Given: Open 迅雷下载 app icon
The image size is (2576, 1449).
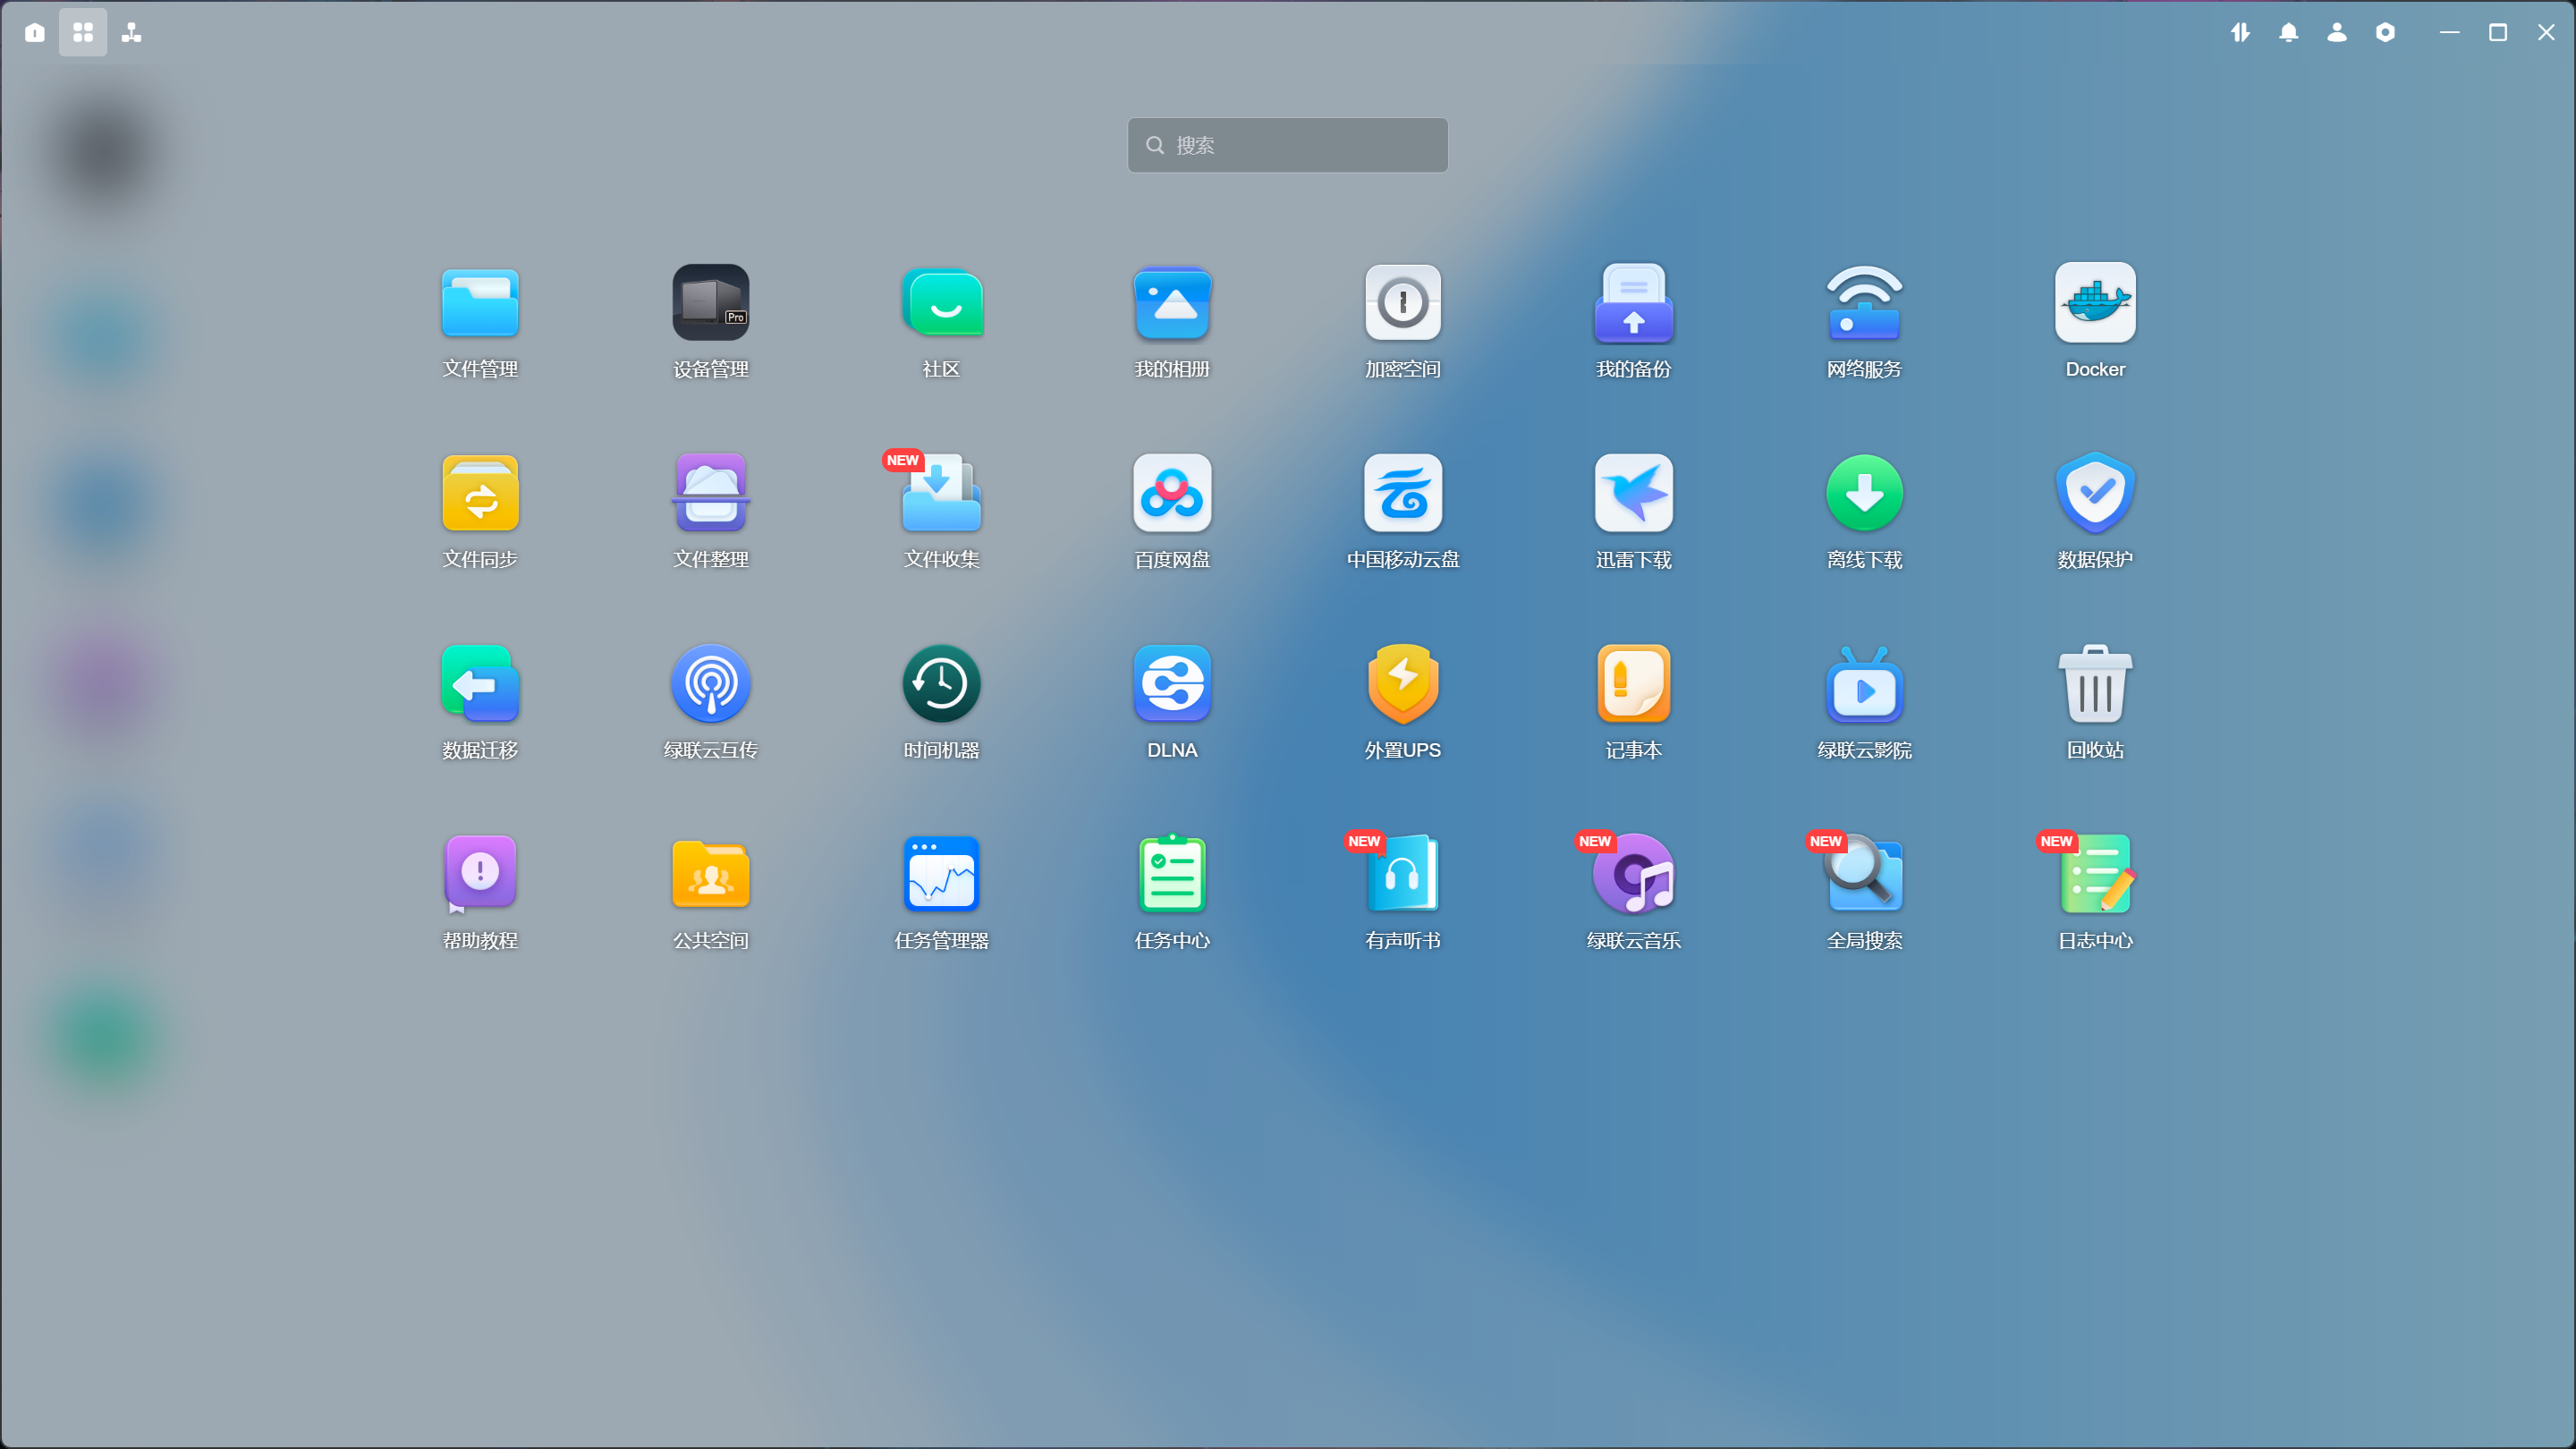Looking at the screenshot, I should coord(1633,493).
